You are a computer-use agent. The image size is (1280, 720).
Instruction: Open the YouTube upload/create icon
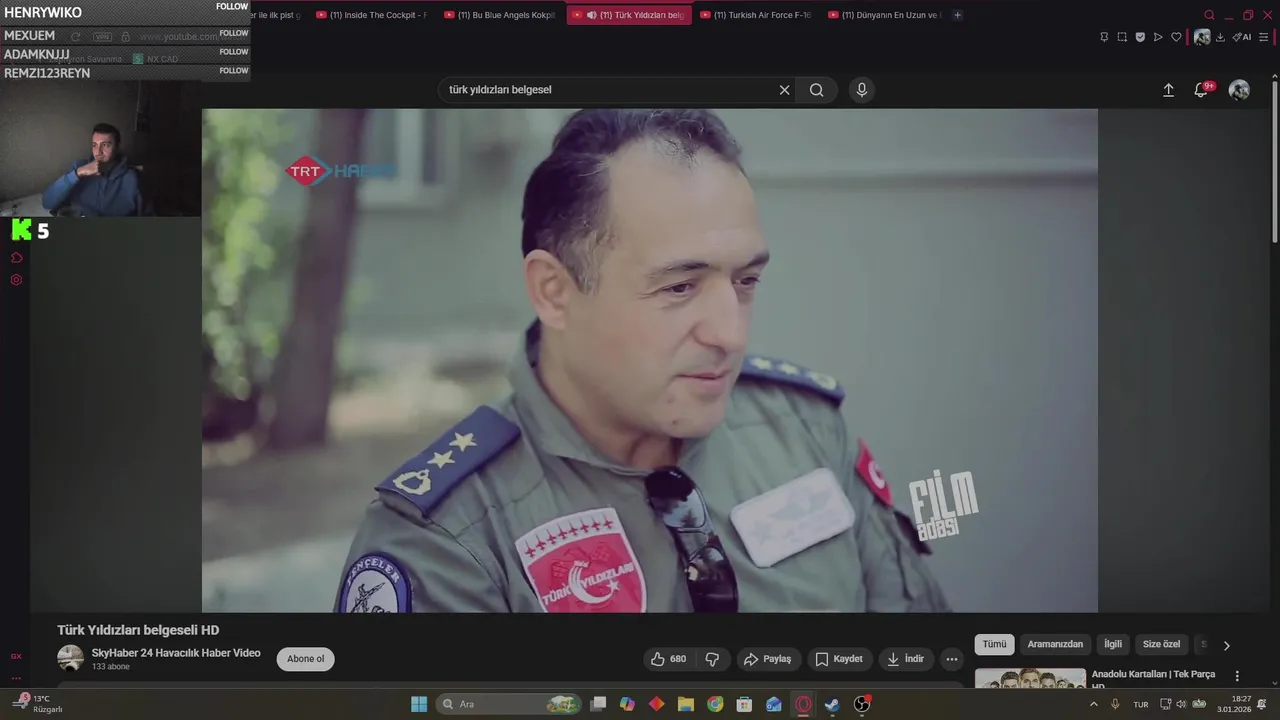pyautogui.click(x=1168, y=90)
